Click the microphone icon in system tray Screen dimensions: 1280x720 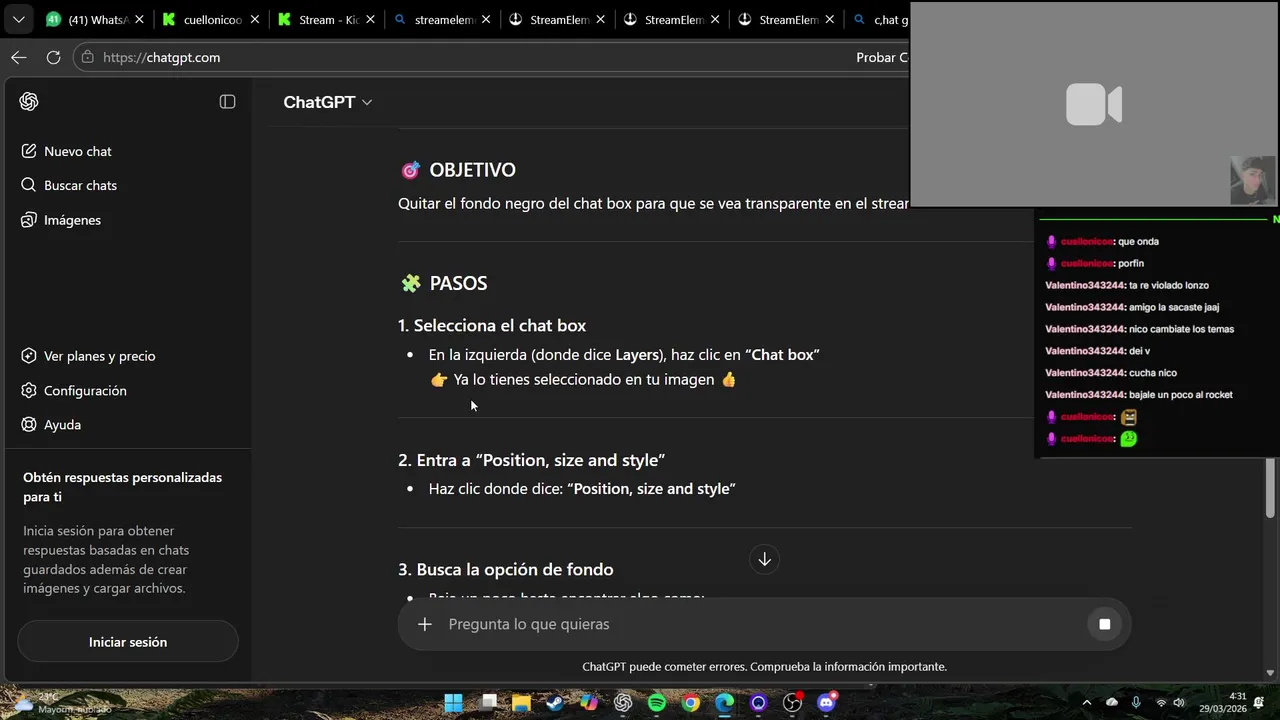point(1136,703)
